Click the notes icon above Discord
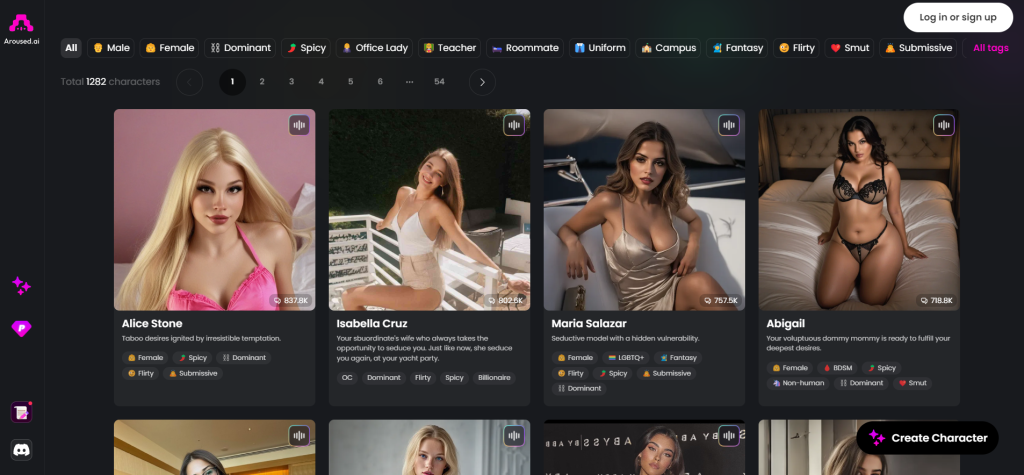Image resolution: width=1024 pixels, height=475 pixels. (x=21, y=412)
